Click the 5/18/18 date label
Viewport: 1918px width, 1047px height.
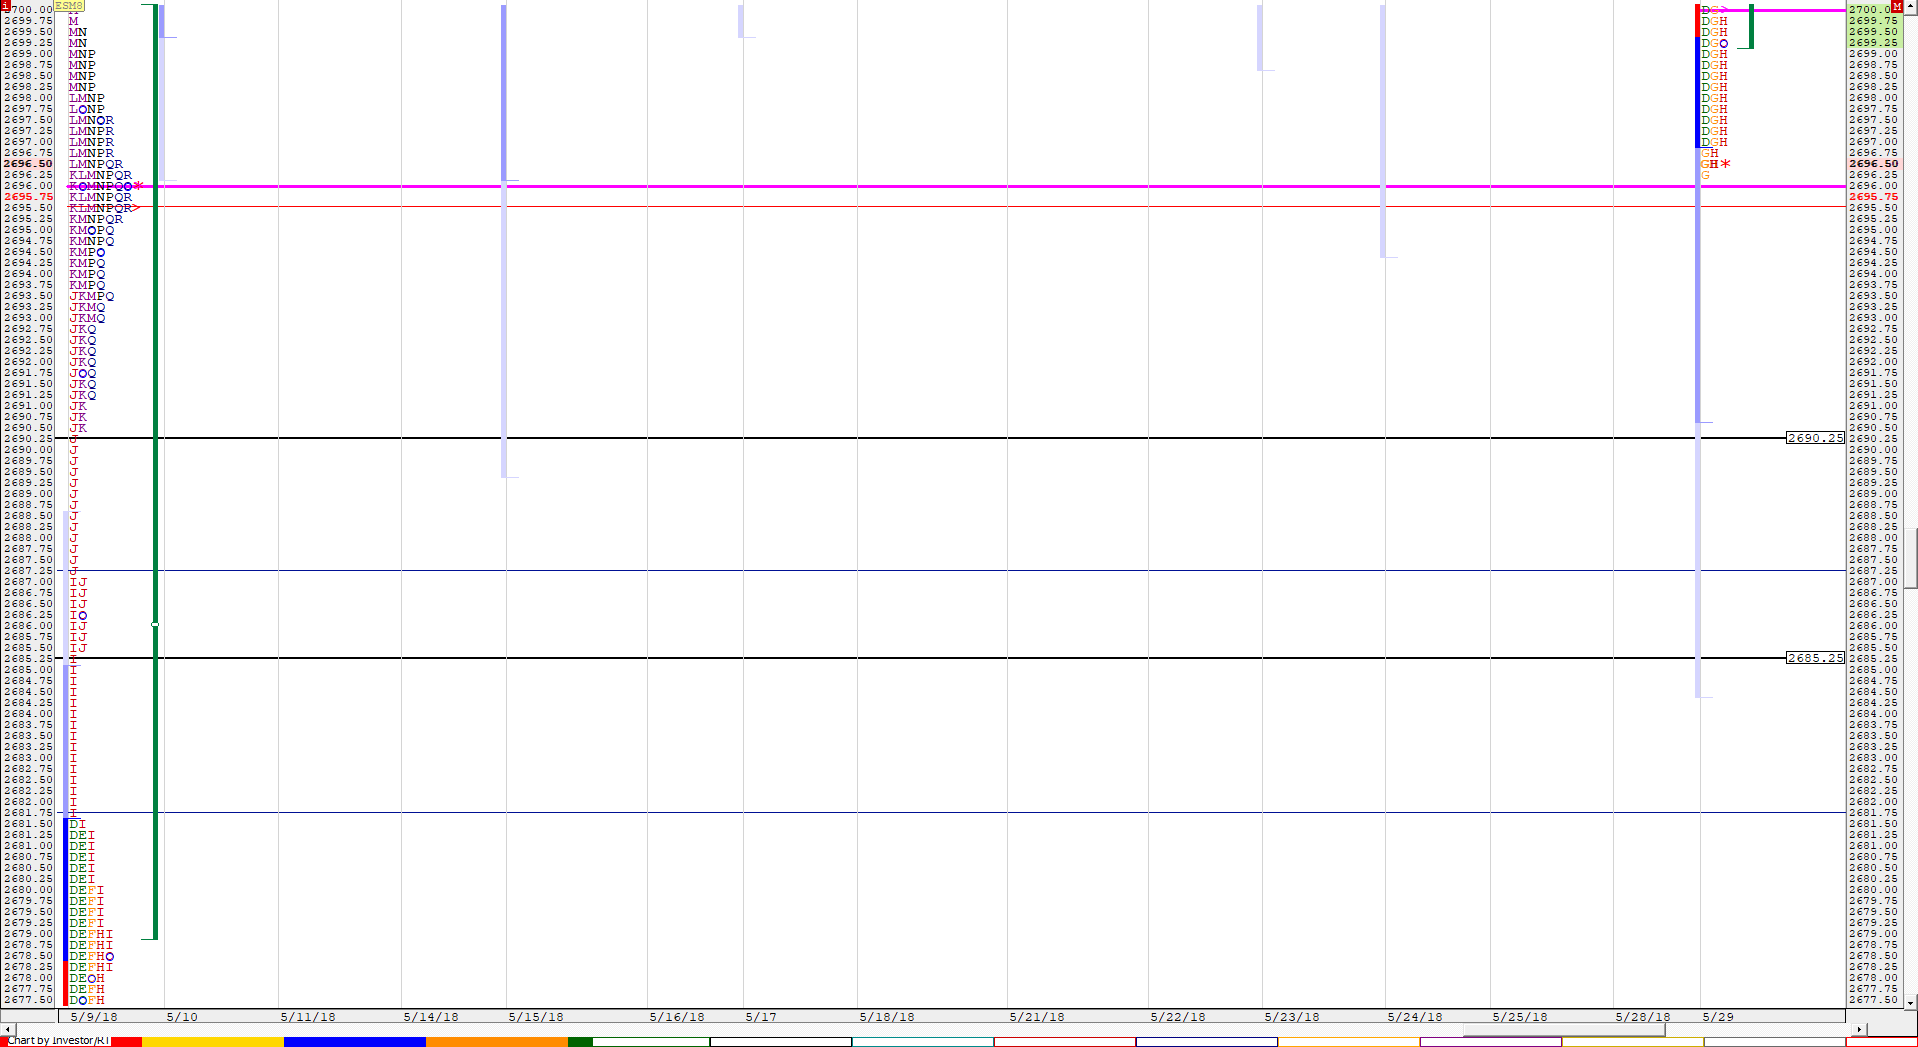(887, 1017)
